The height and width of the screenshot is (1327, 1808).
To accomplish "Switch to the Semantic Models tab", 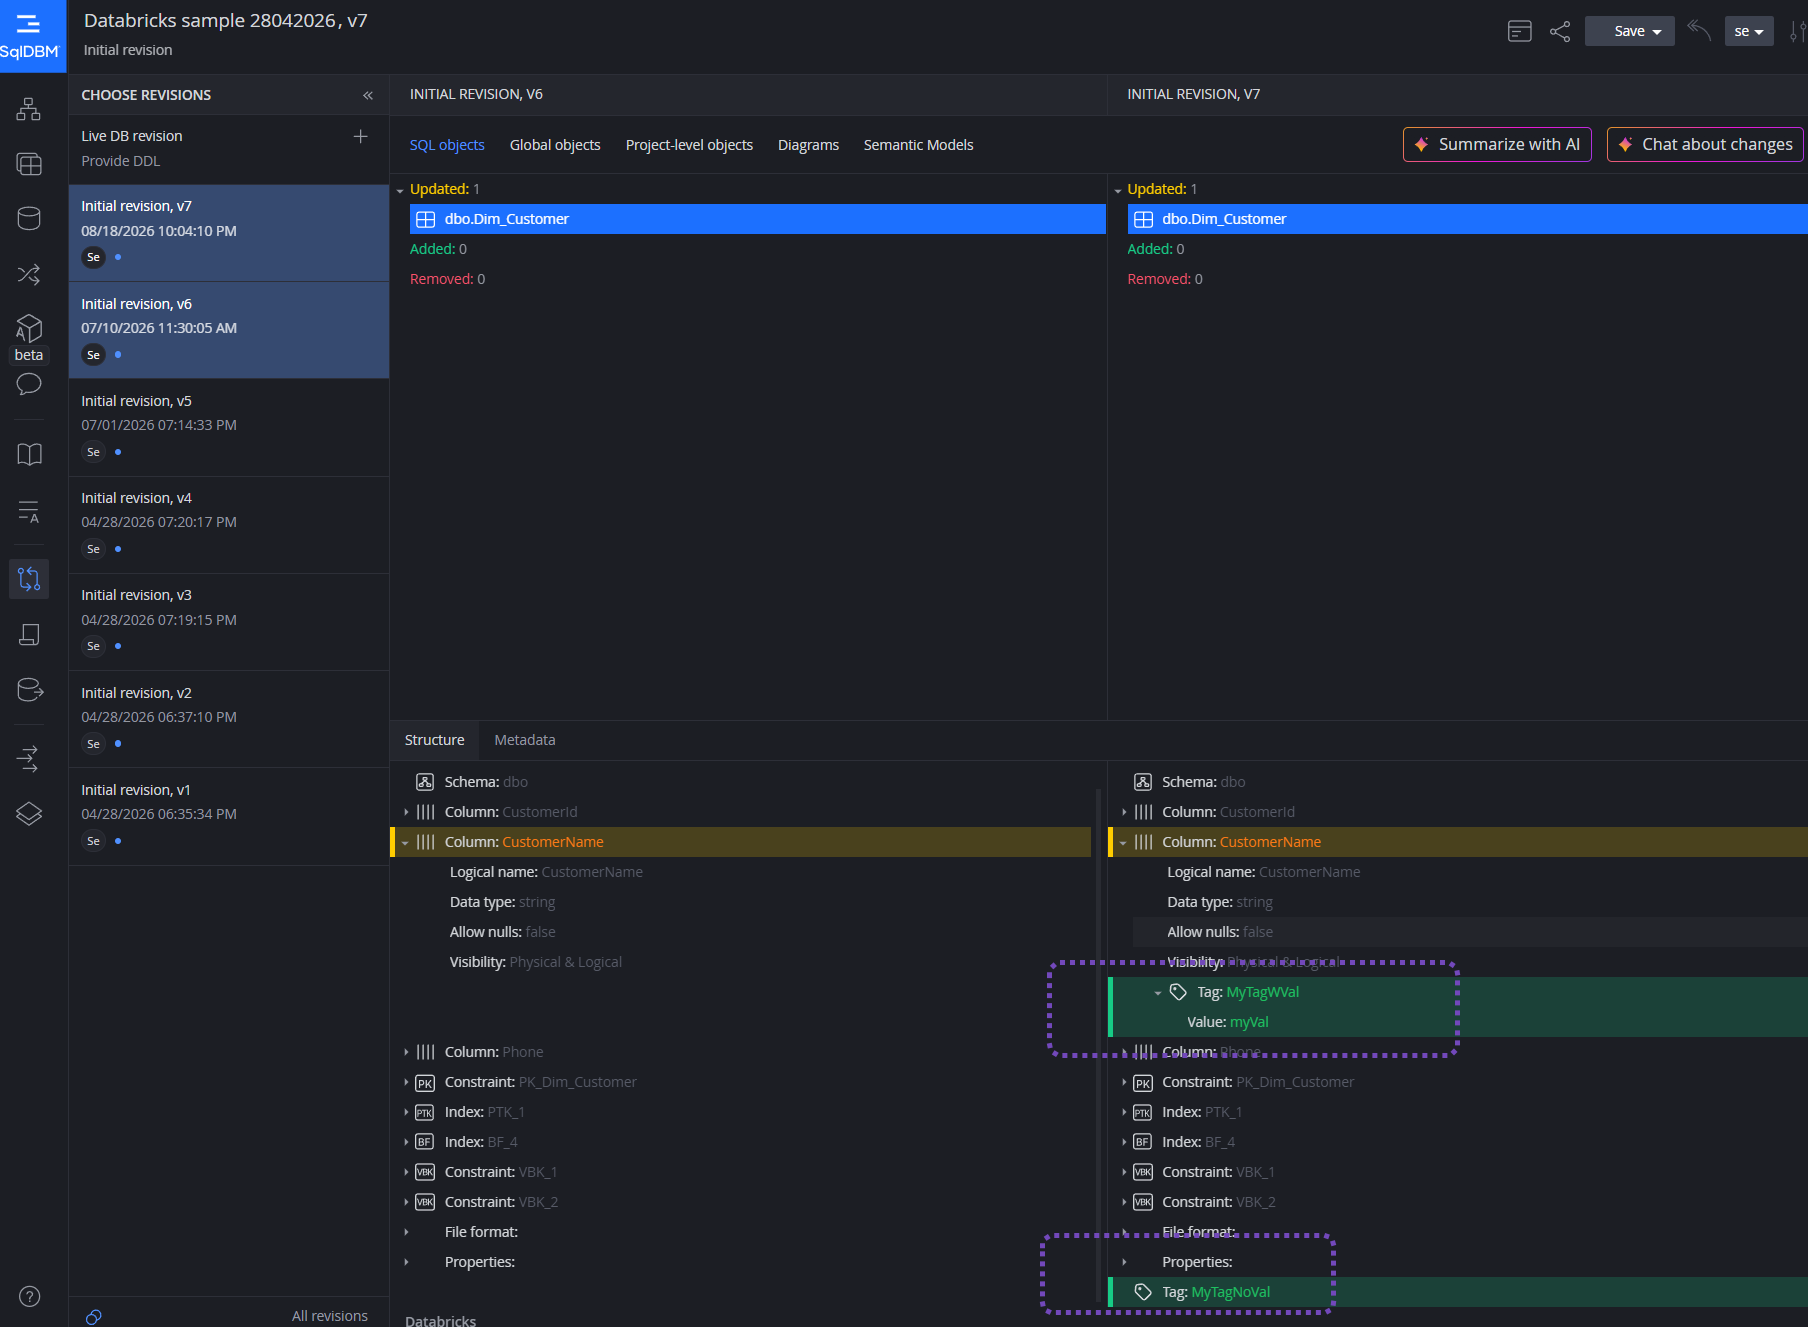I will (918, 145).
